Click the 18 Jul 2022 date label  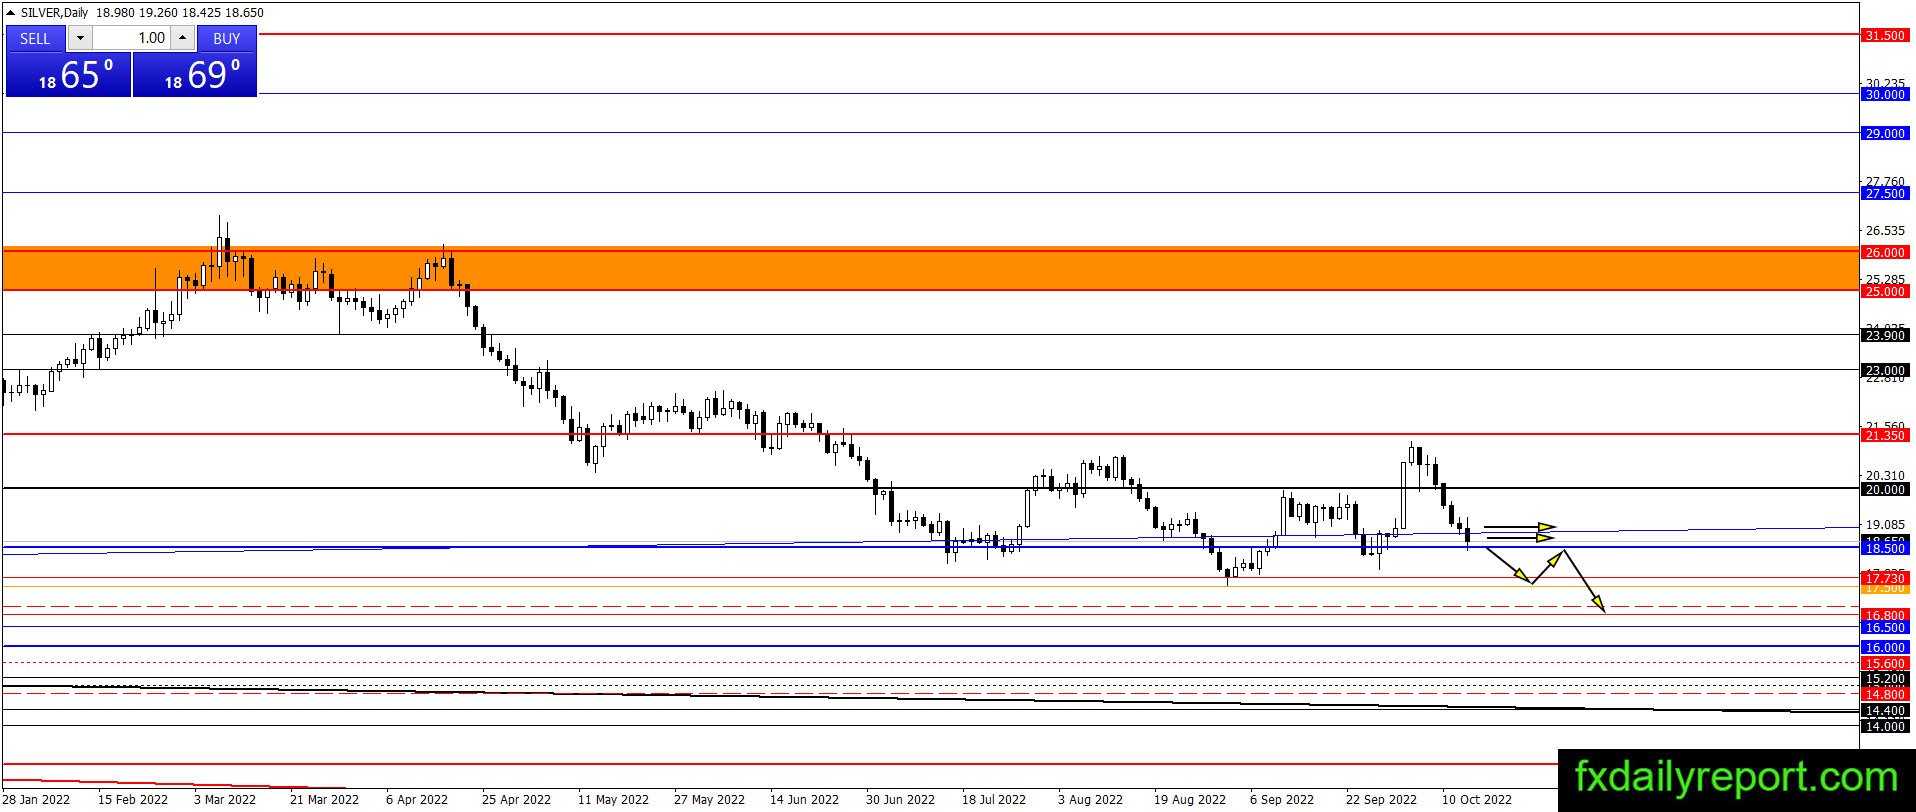[994, 799]
